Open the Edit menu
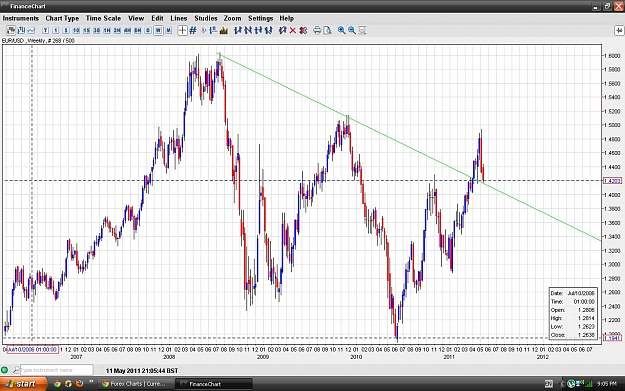This screenshot has height=391, width=625. point(157,18)
